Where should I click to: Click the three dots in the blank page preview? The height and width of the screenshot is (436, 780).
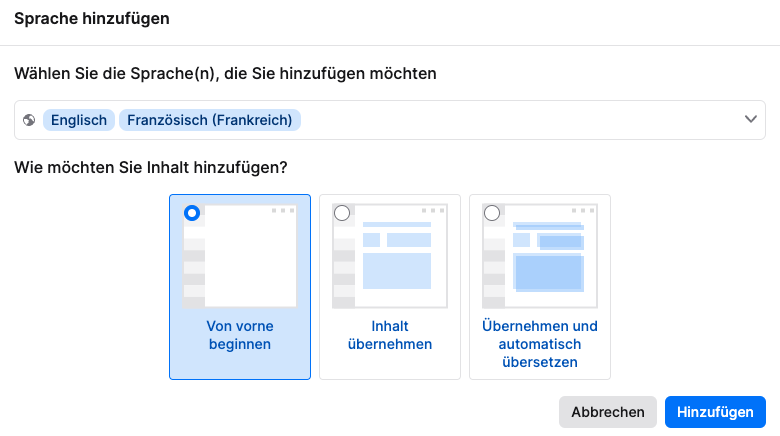tap(282, 210)
